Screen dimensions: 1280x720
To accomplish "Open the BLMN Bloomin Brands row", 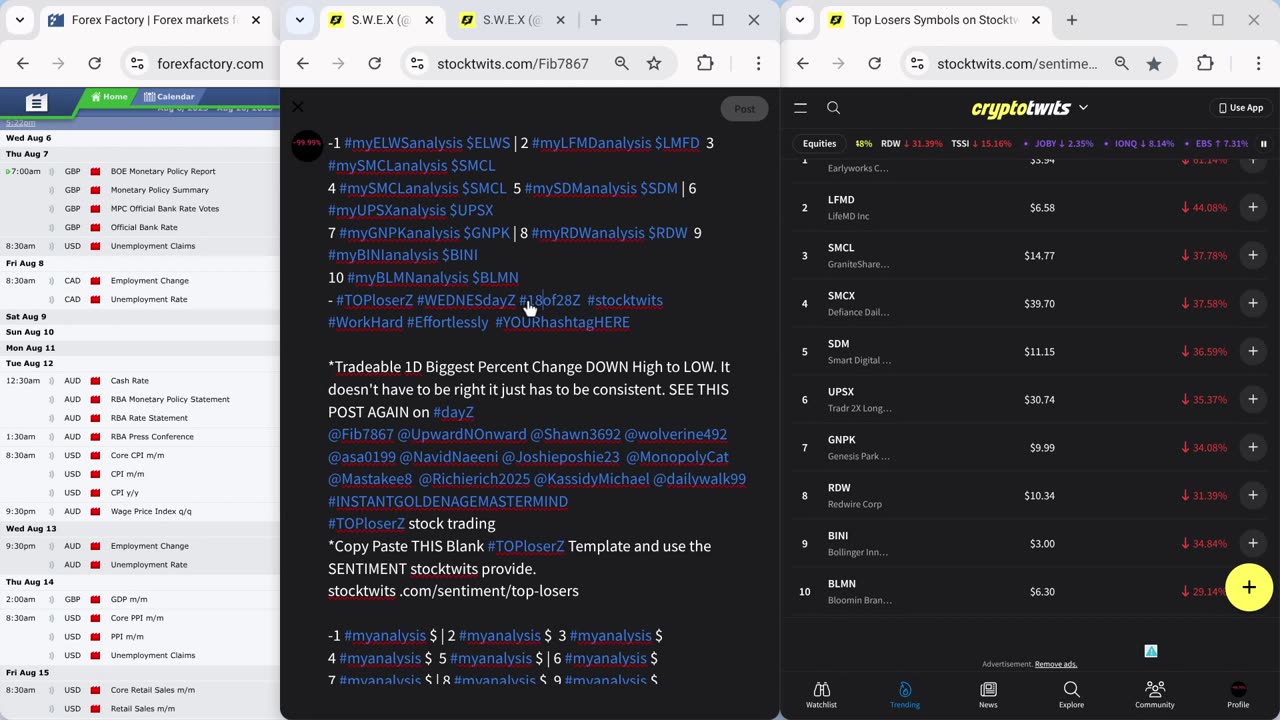I will coord(1030,591).
